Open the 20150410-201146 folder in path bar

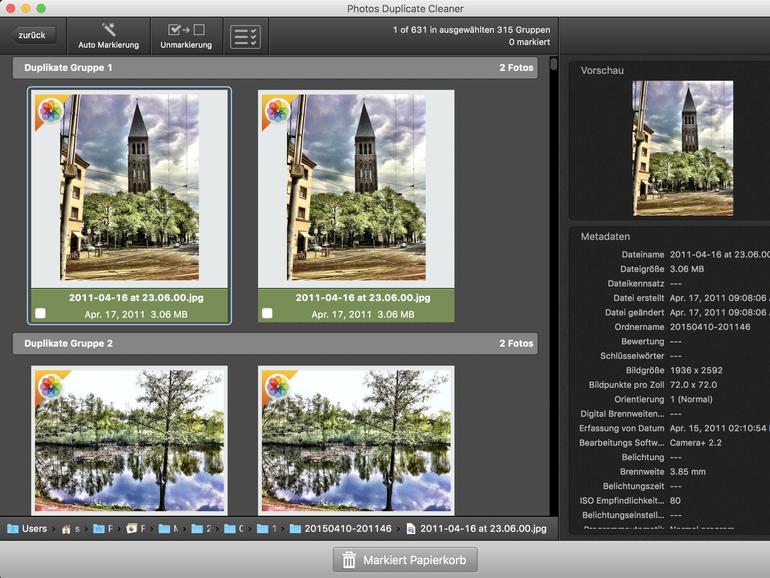[x=341, y=529]
